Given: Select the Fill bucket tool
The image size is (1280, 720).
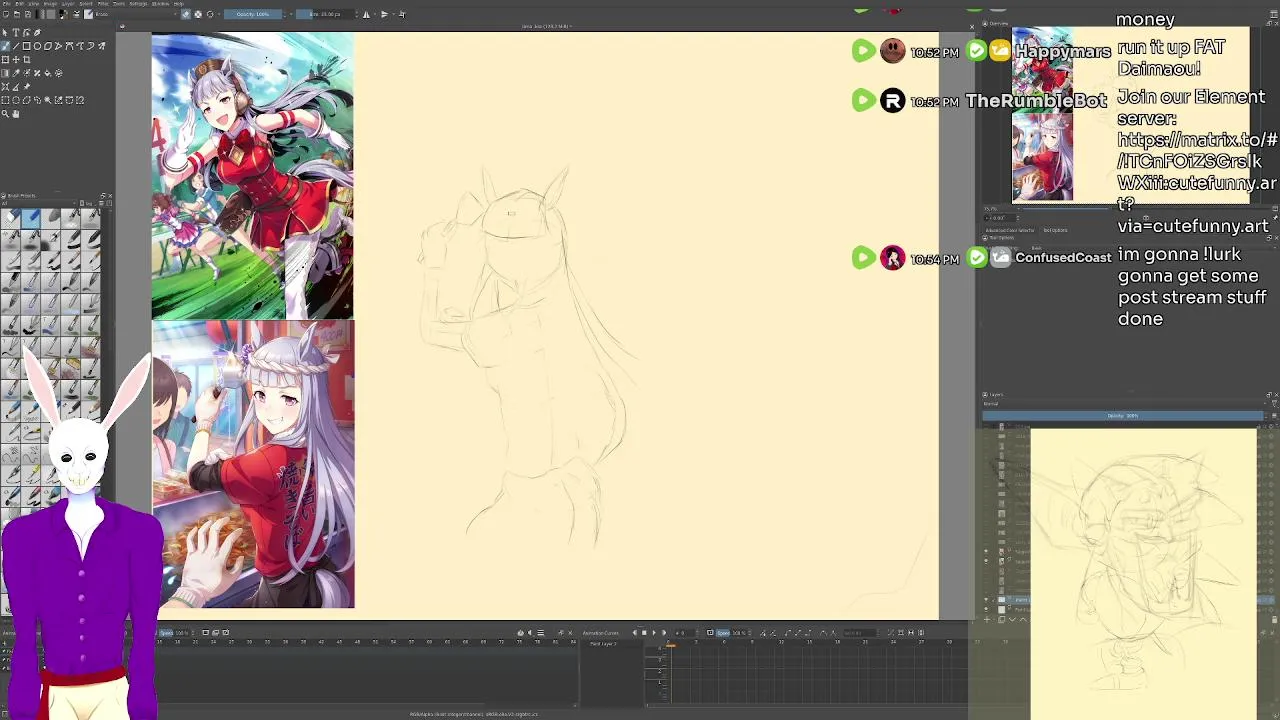Looking at the screenshot, I should pyautogui.click(x=48, y=73).
